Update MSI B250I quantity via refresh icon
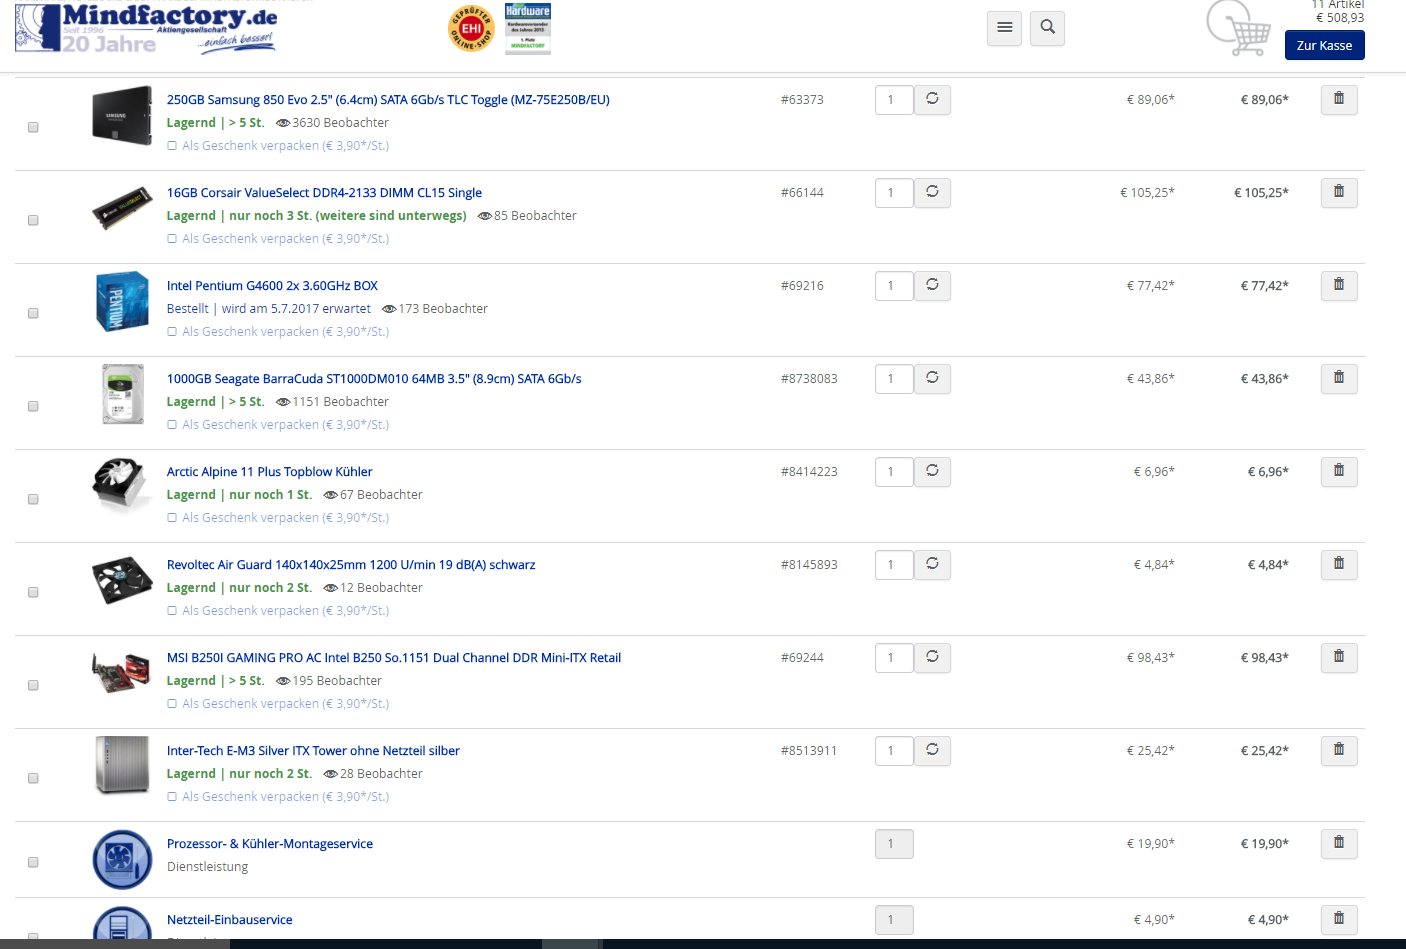This screenshot has width=1406, height=949. point(932,657)
